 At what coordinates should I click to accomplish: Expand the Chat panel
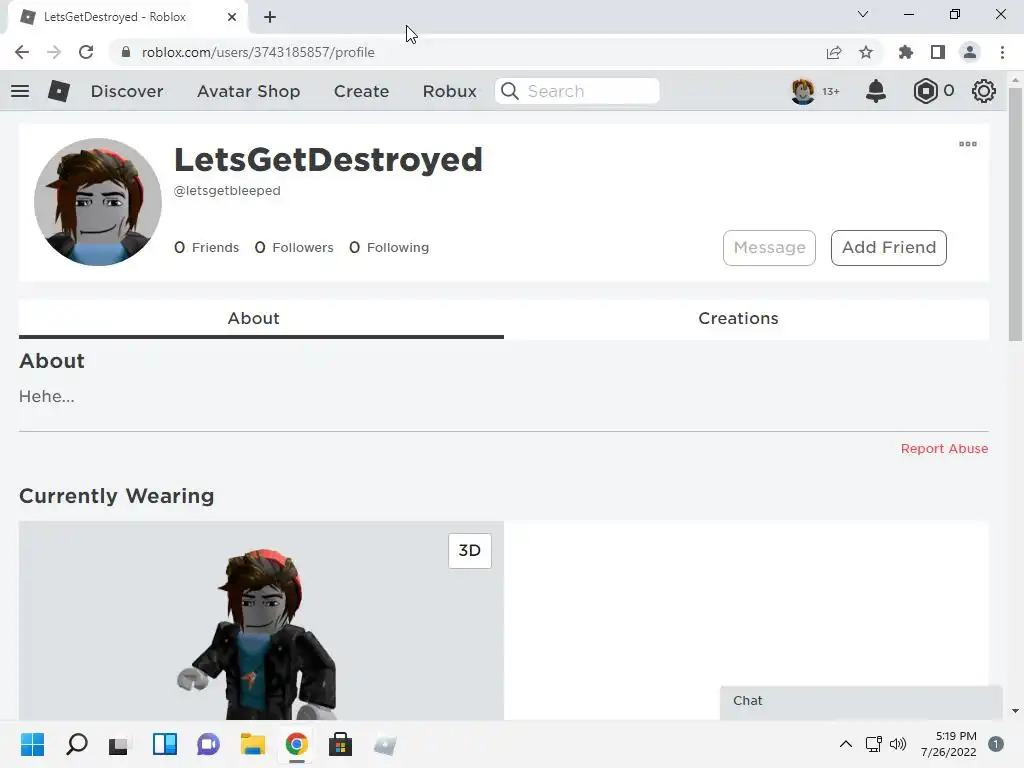[861, 702]
